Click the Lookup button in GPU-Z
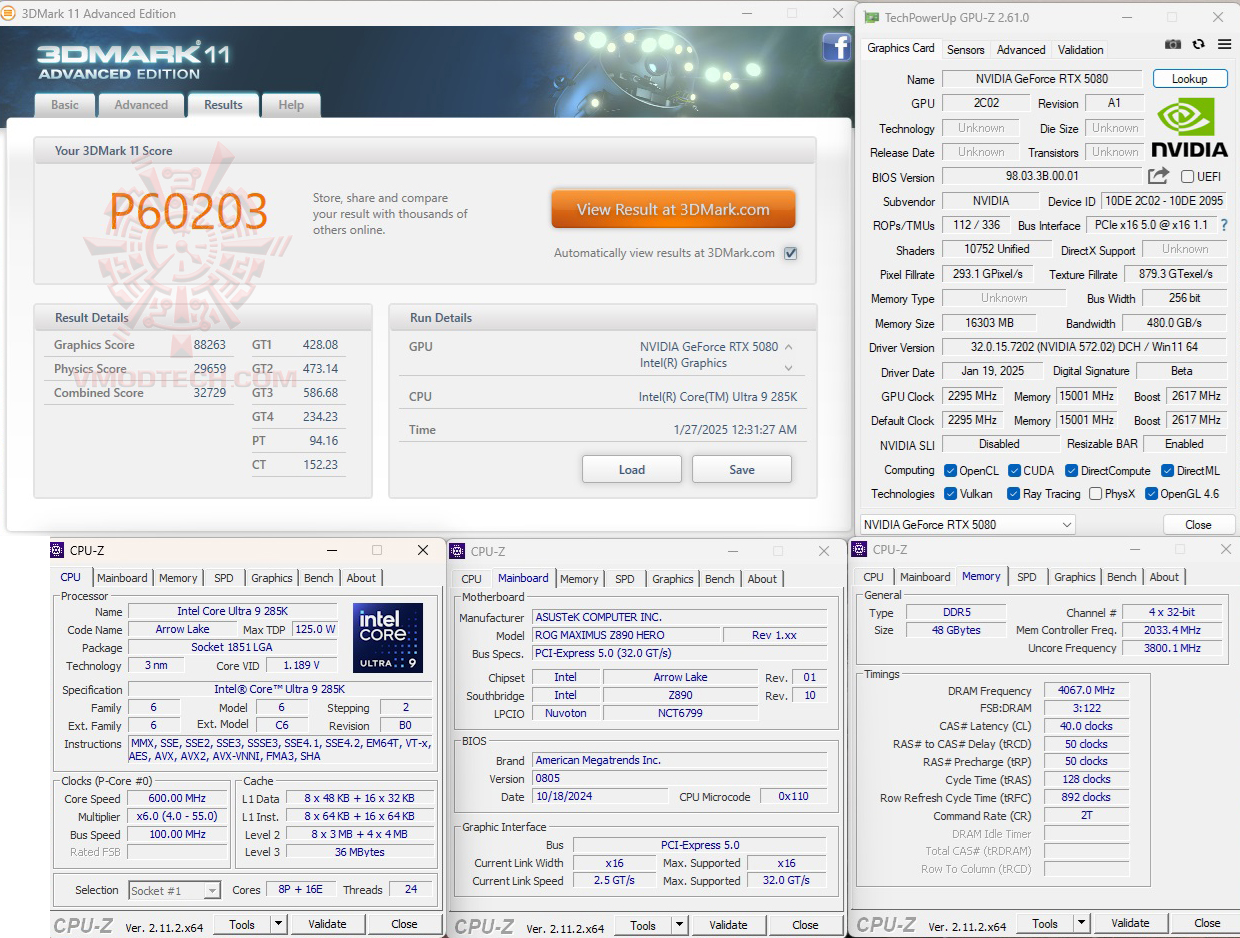 point(1190,78)
